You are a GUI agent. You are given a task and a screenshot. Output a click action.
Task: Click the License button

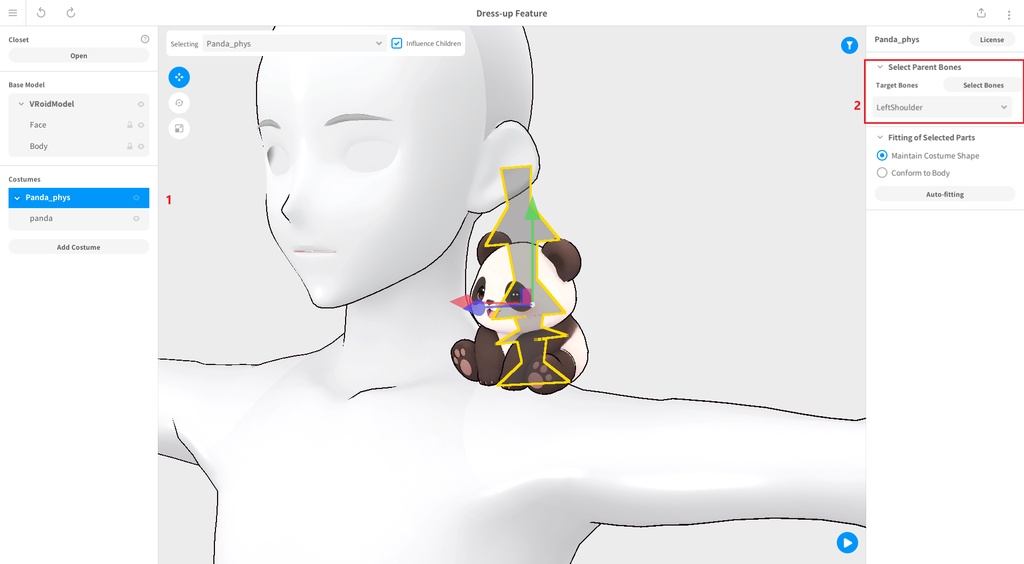[991, 39]
